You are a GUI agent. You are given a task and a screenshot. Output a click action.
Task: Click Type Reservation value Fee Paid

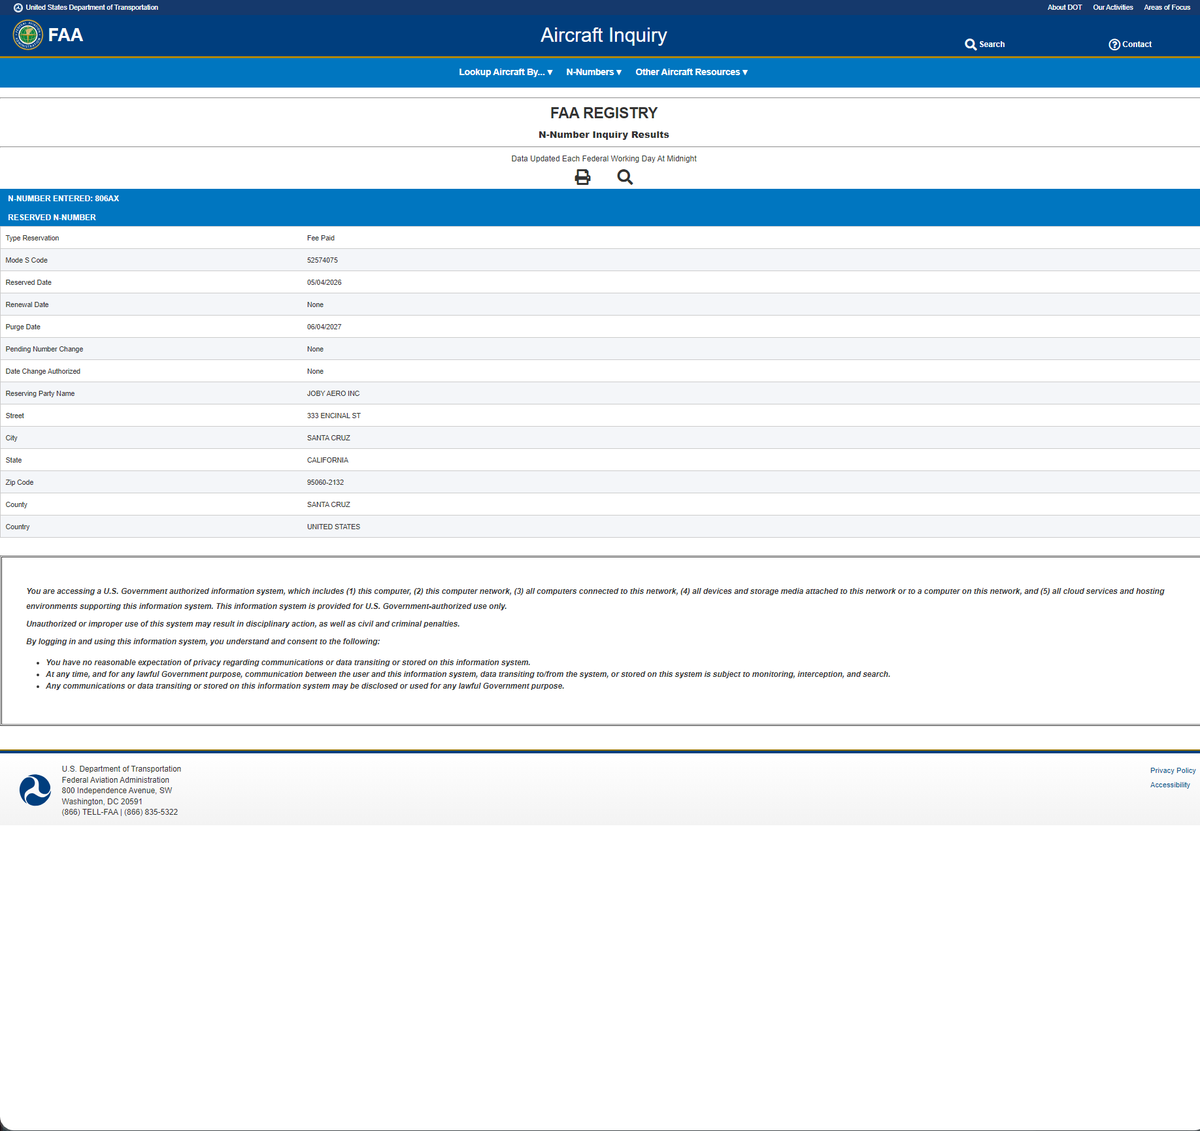click(x=321, y=238)
